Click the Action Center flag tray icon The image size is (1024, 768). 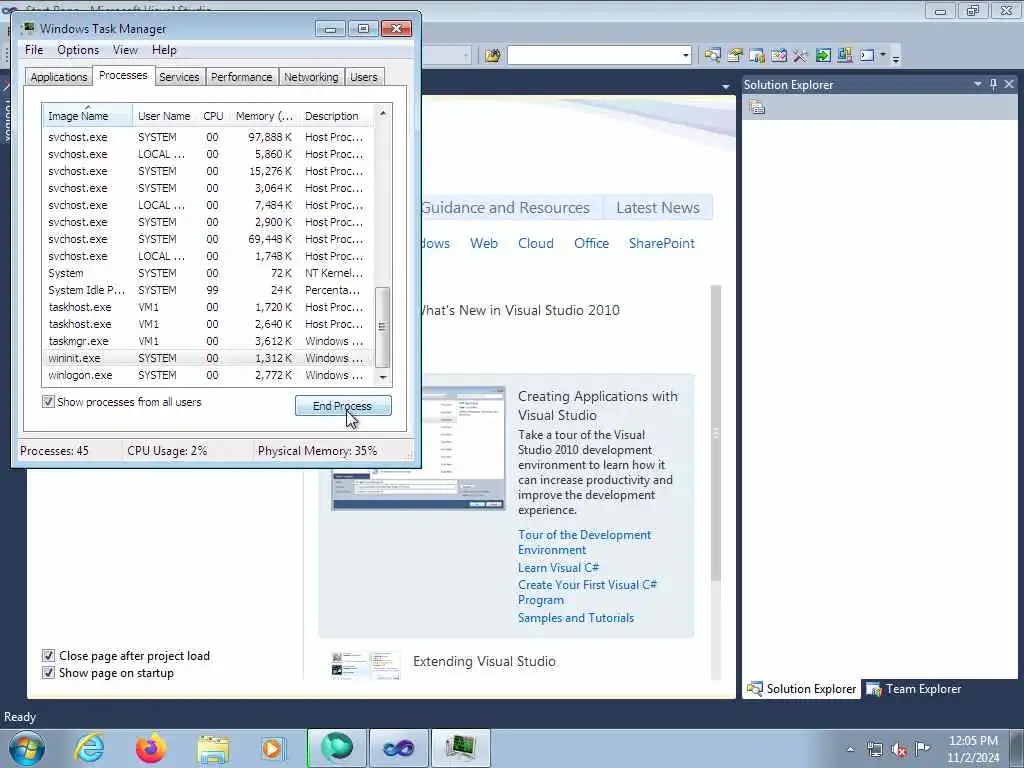[922, 749]
